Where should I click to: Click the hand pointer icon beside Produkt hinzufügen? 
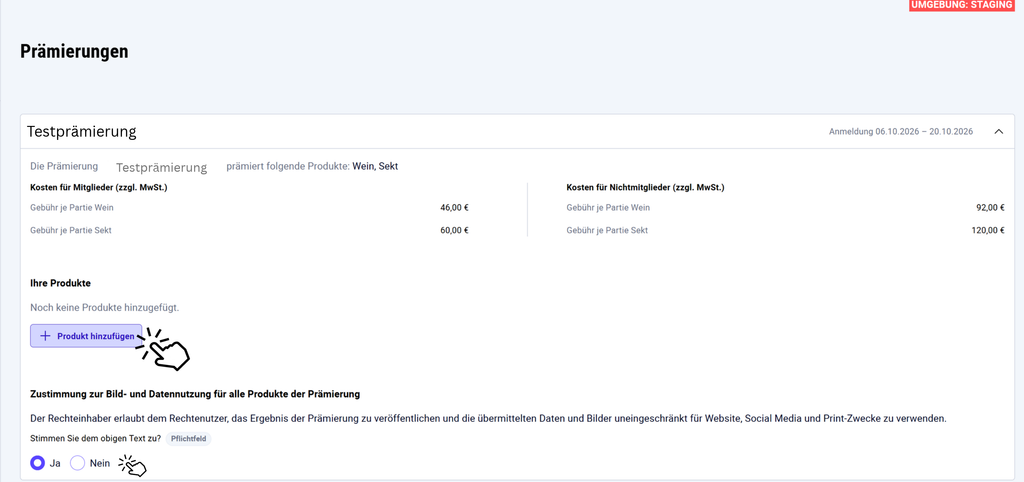point(164,349)
